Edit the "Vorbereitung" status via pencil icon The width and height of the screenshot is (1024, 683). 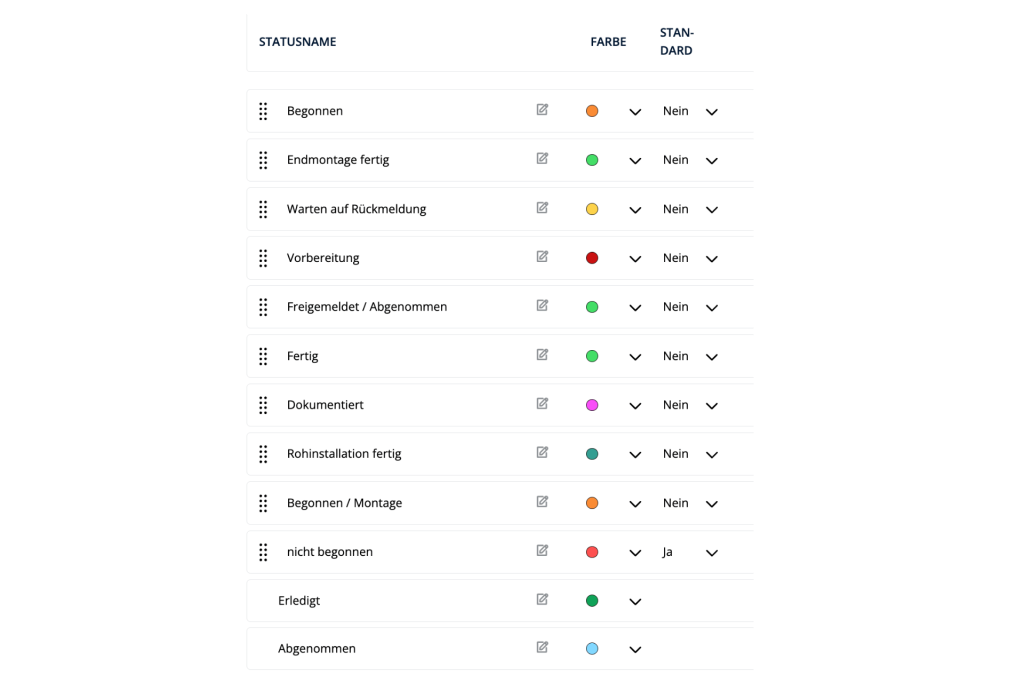pos(542,256)
